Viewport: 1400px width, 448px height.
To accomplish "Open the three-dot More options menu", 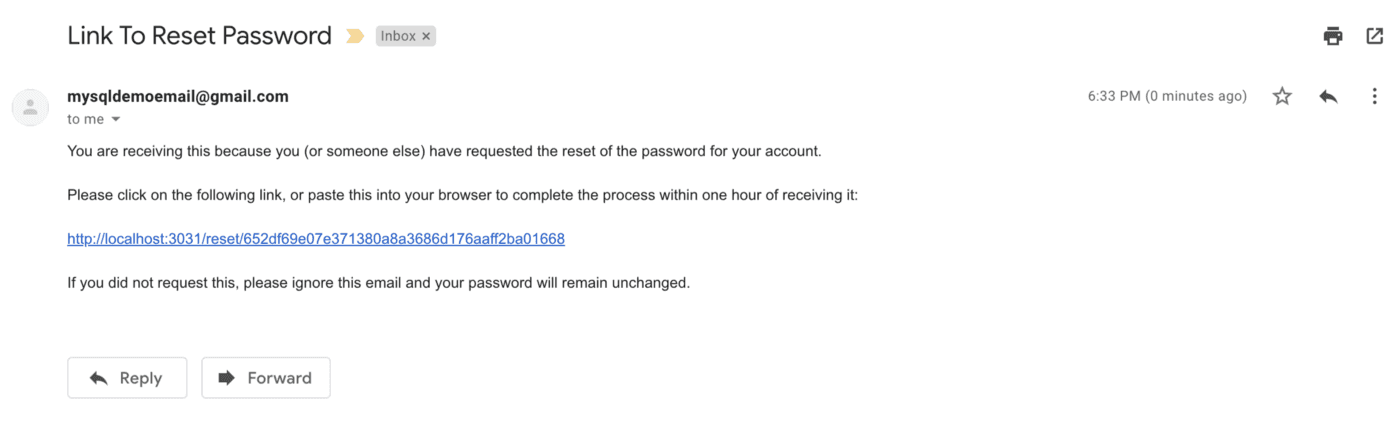I will pos(1374,96).
